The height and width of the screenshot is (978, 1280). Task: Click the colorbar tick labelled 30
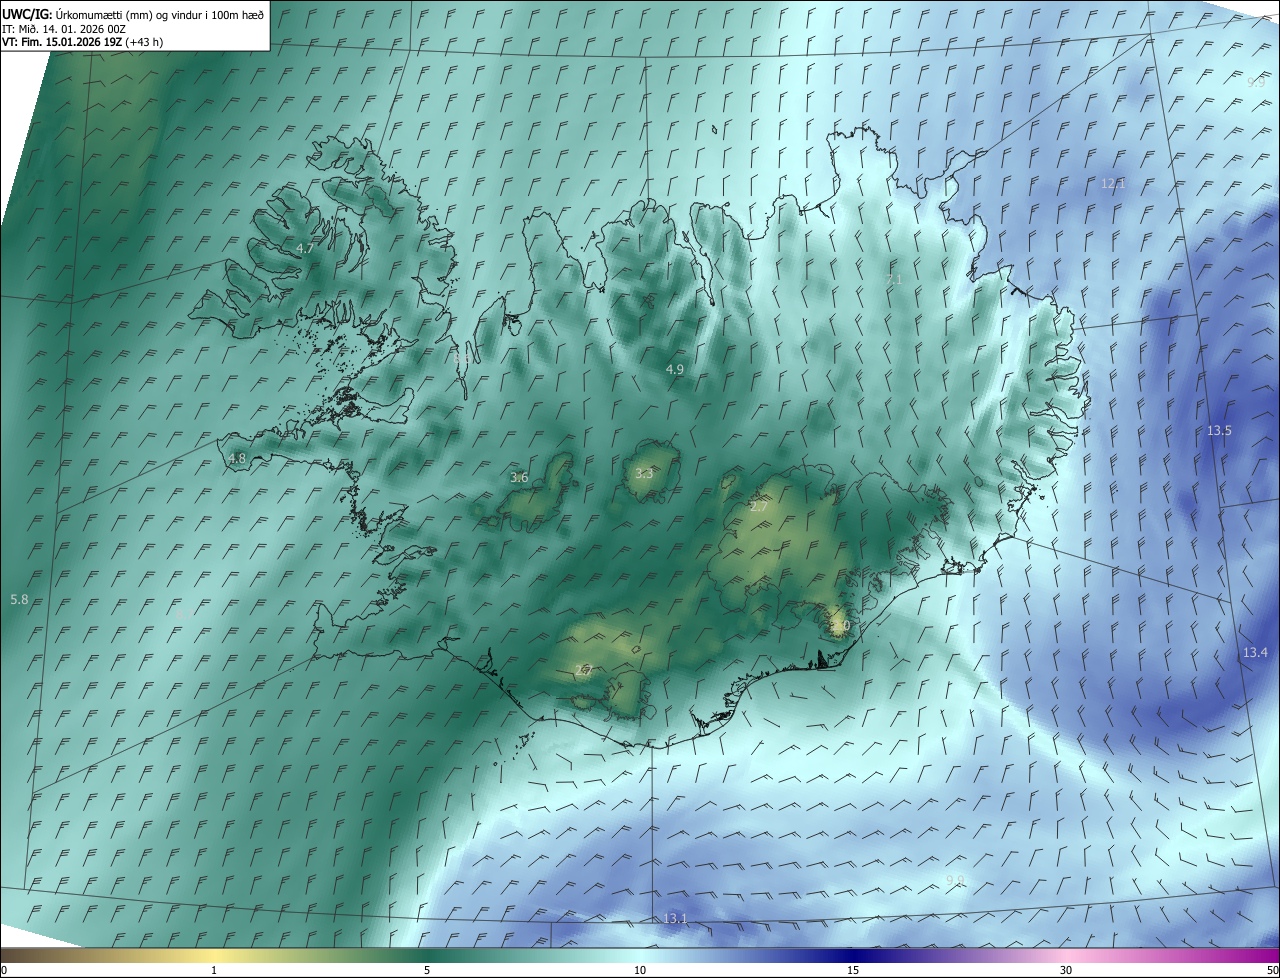coord(1066,970)
